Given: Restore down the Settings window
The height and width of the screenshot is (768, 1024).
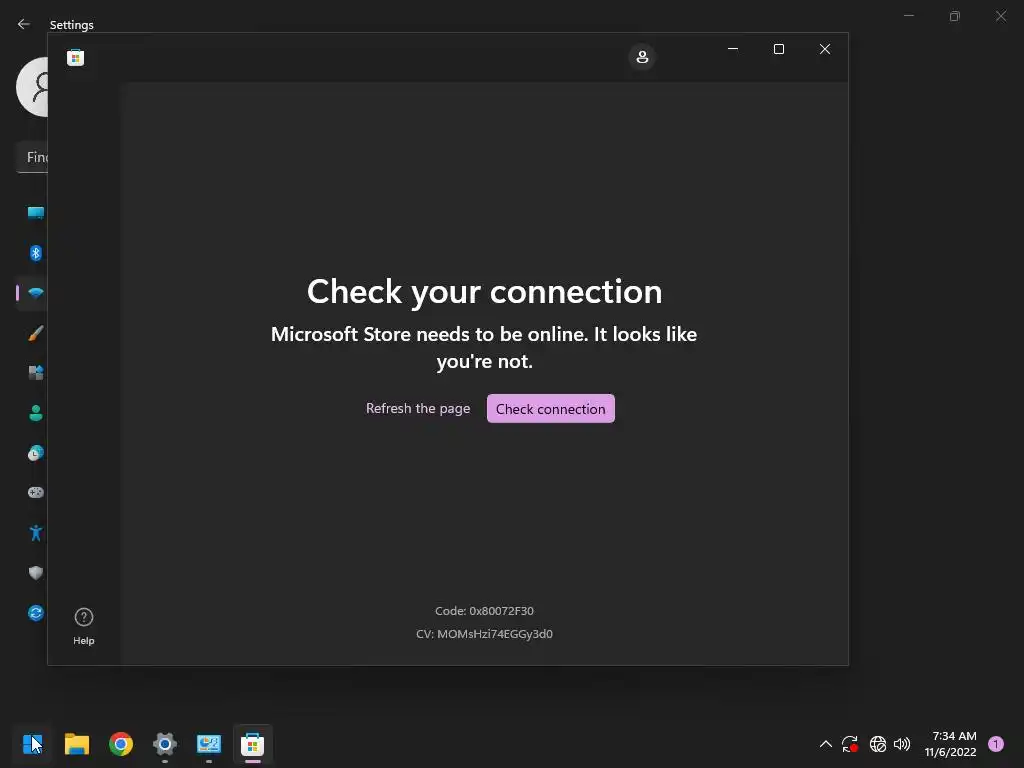Looking at the screenshot, I should (955, 16).
